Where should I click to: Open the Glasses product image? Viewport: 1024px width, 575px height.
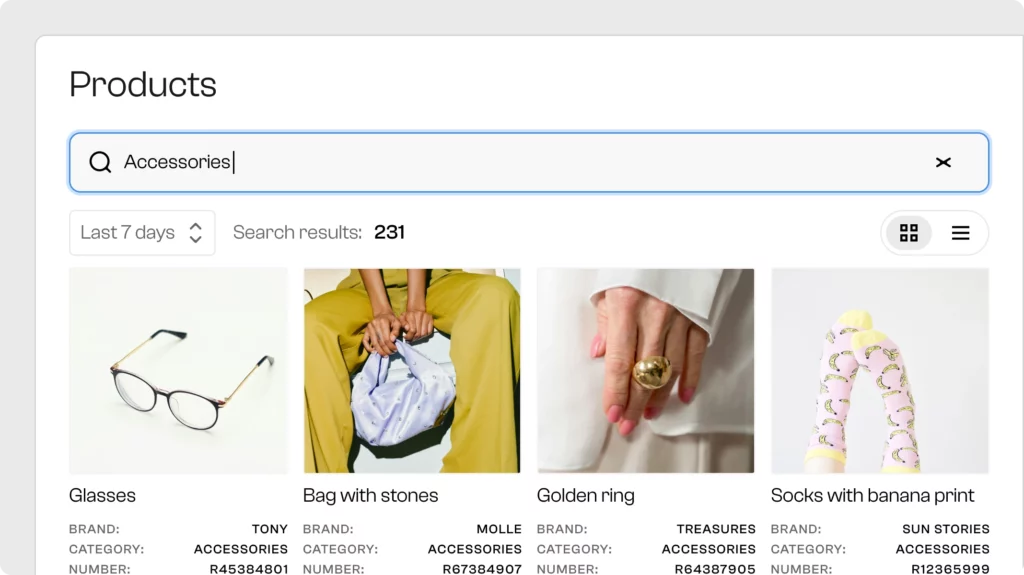178,370
